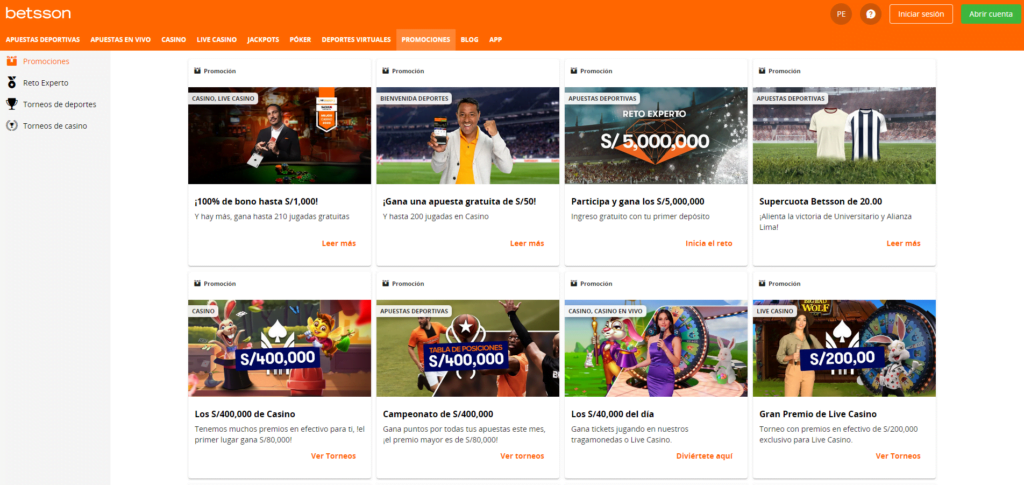
Task: Open the Reto Experto S/5,000,000 image
Action: [x=656, y=136]
